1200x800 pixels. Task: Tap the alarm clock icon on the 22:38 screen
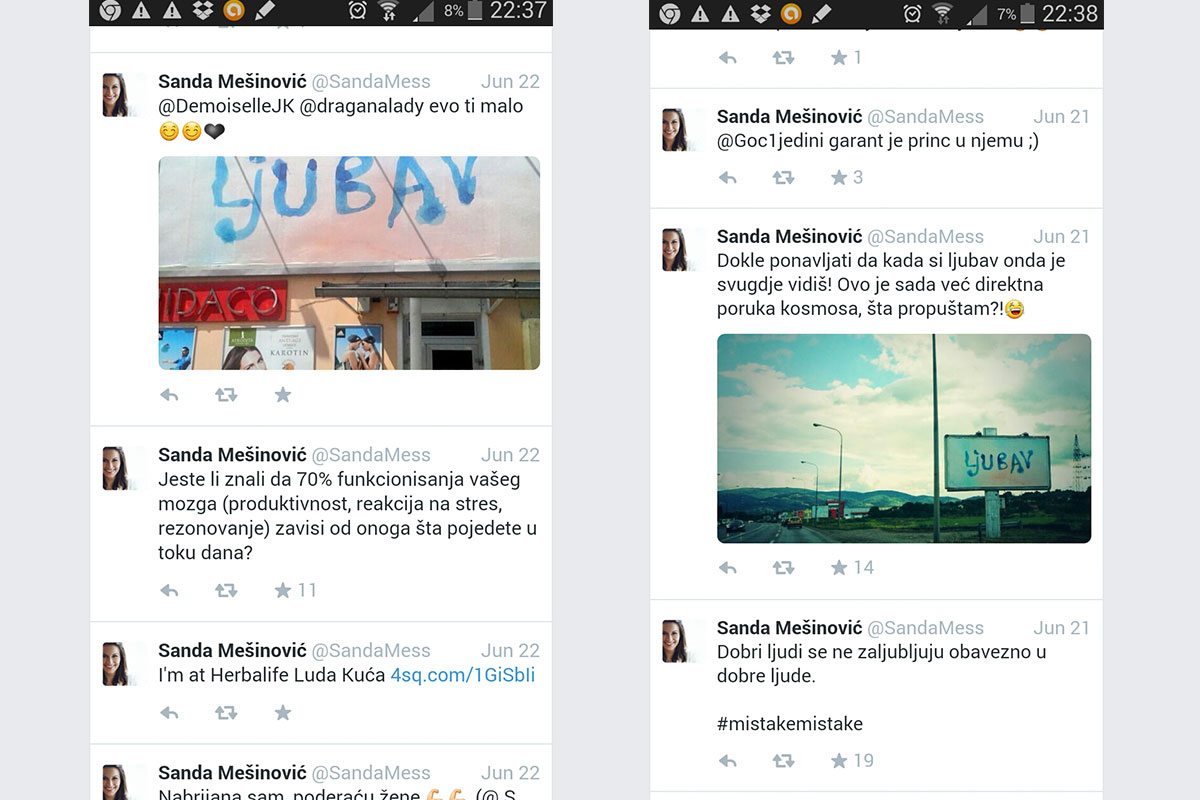point(913,13)
